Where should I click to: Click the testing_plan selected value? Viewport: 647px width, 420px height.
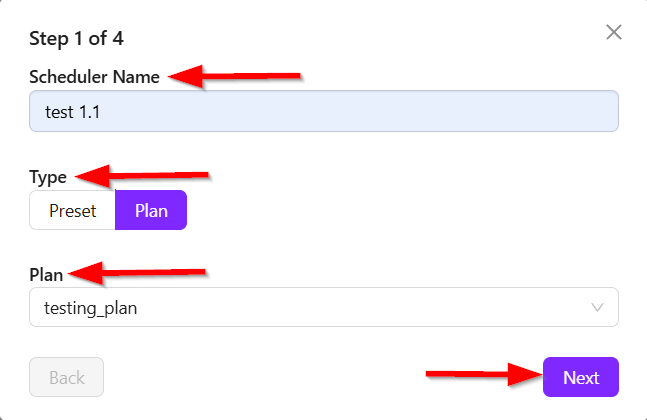pos(91,308)
